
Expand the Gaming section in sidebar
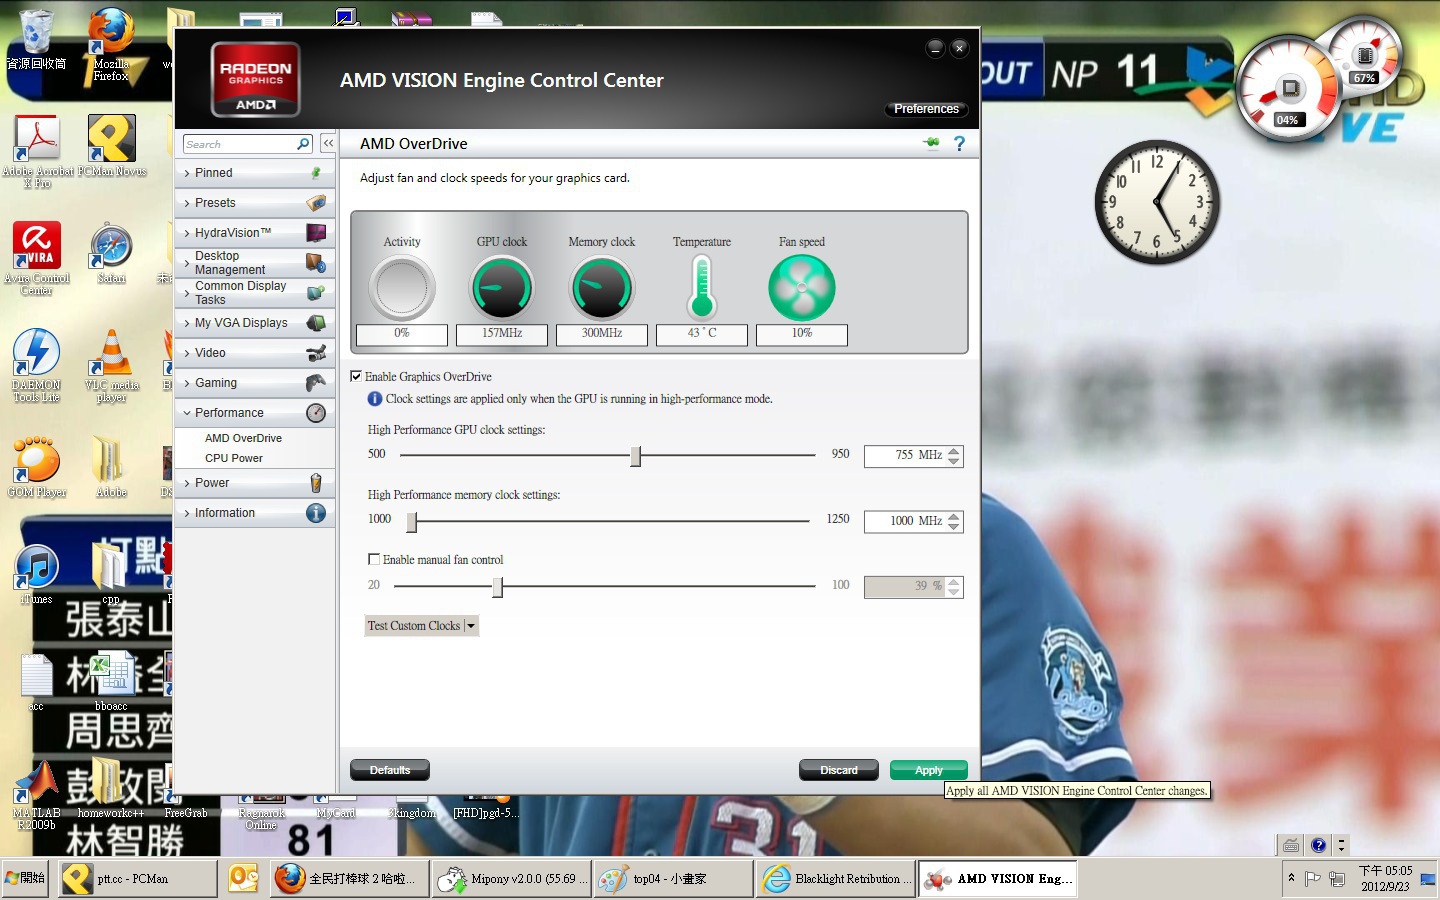tap(255, 383)
